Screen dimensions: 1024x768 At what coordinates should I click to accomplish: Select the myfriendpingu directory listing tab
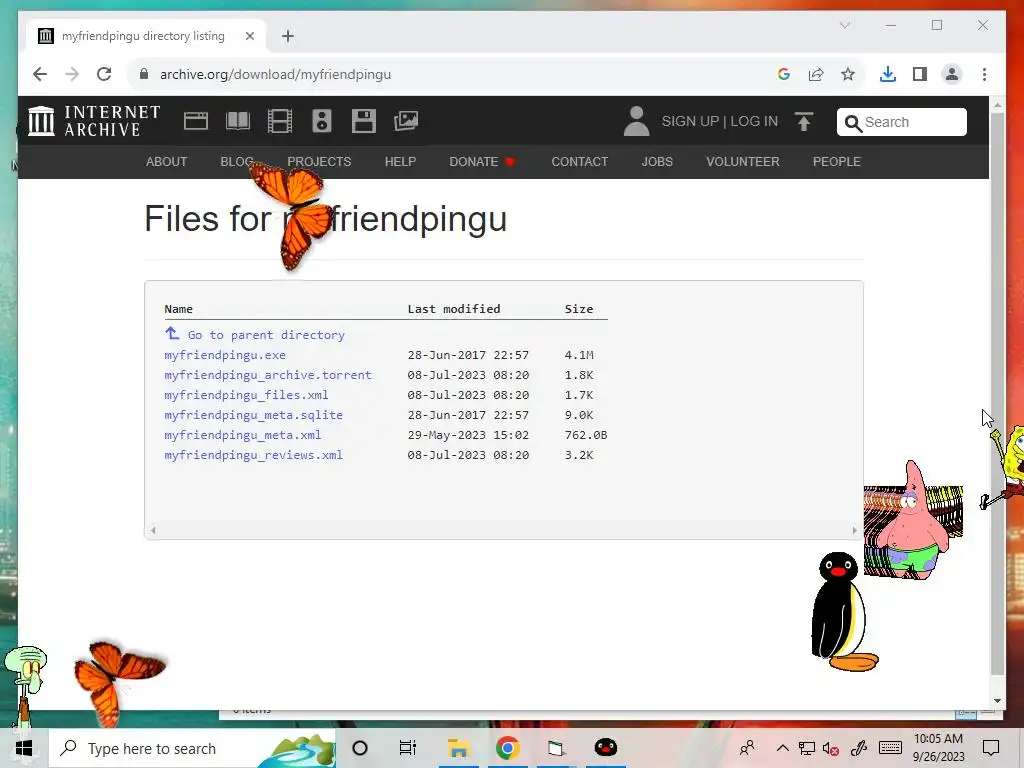[x=146, y=36]
